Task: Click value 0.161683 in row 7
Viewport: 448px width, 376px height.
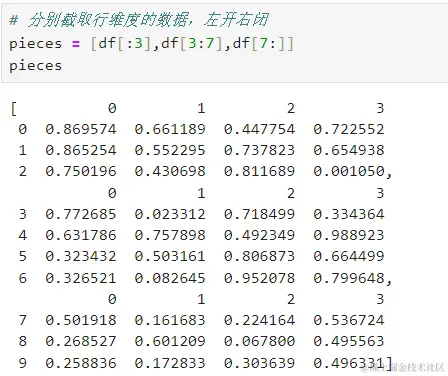Action: tap(170, 320)
